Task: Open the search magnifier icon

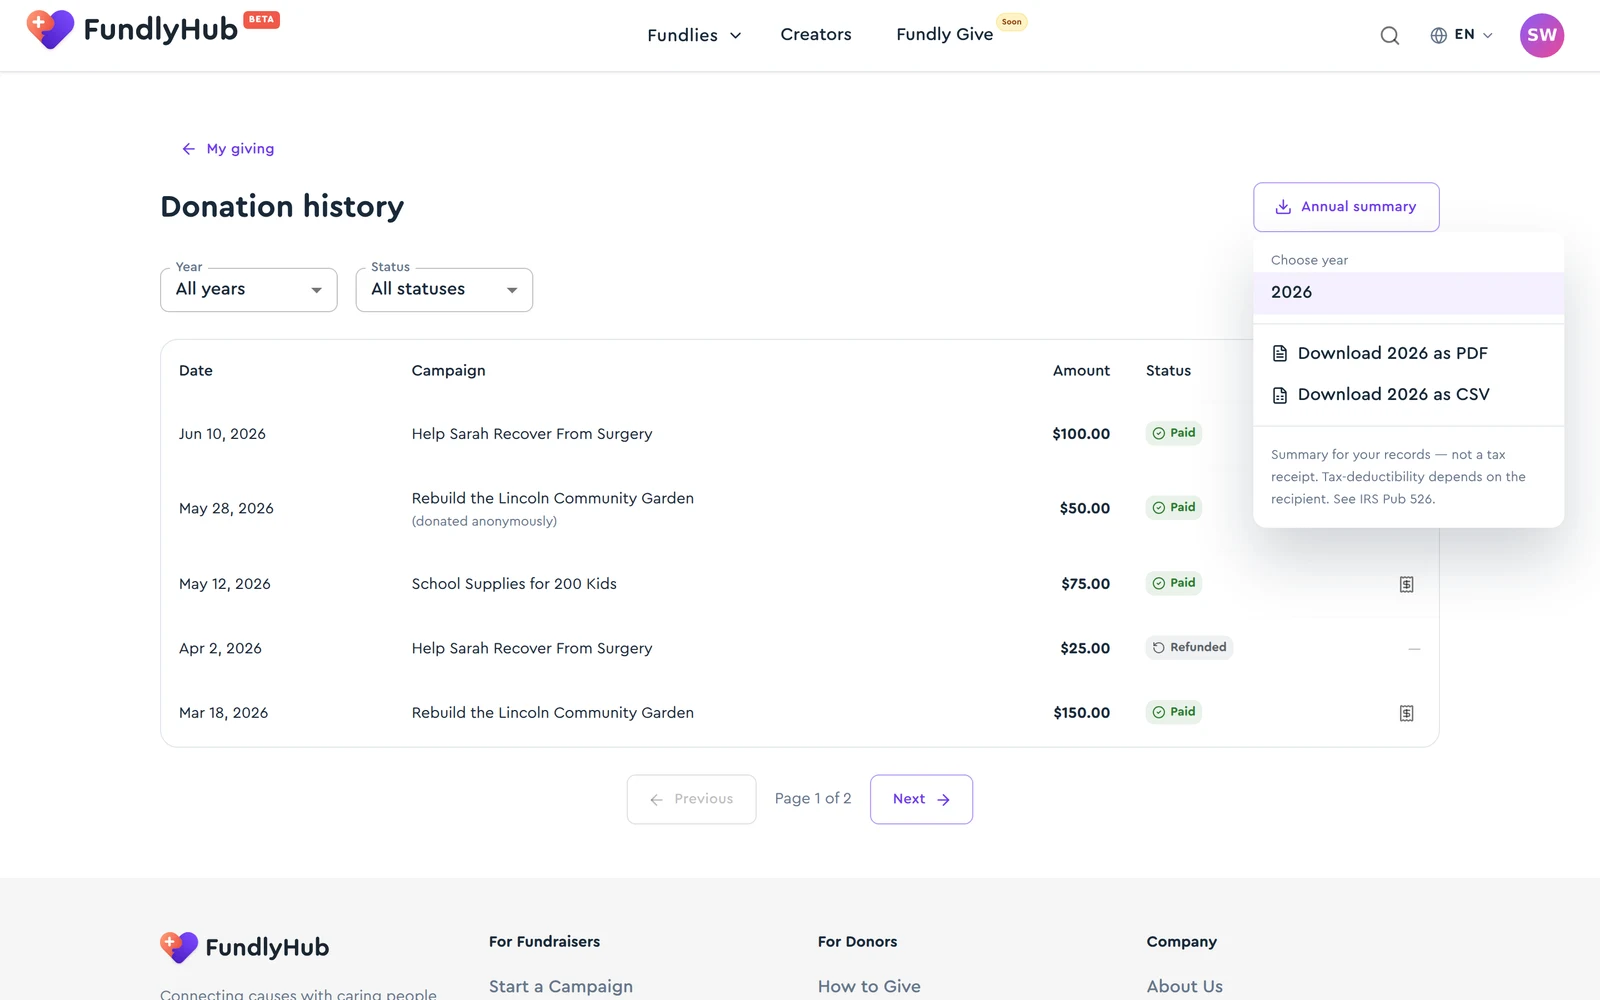Action: (x=1390, y=36)
